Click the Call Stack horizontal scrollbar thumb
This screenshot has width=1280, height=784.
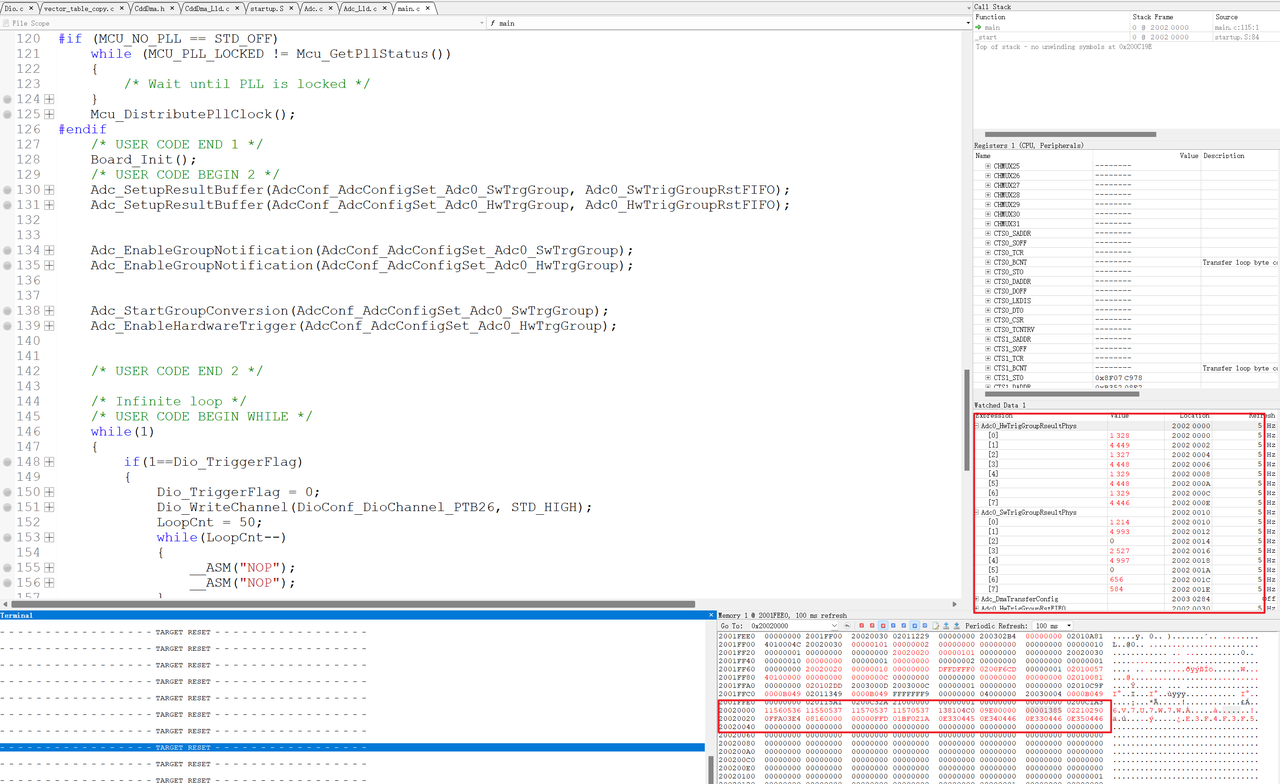(x=1070, y=134)
